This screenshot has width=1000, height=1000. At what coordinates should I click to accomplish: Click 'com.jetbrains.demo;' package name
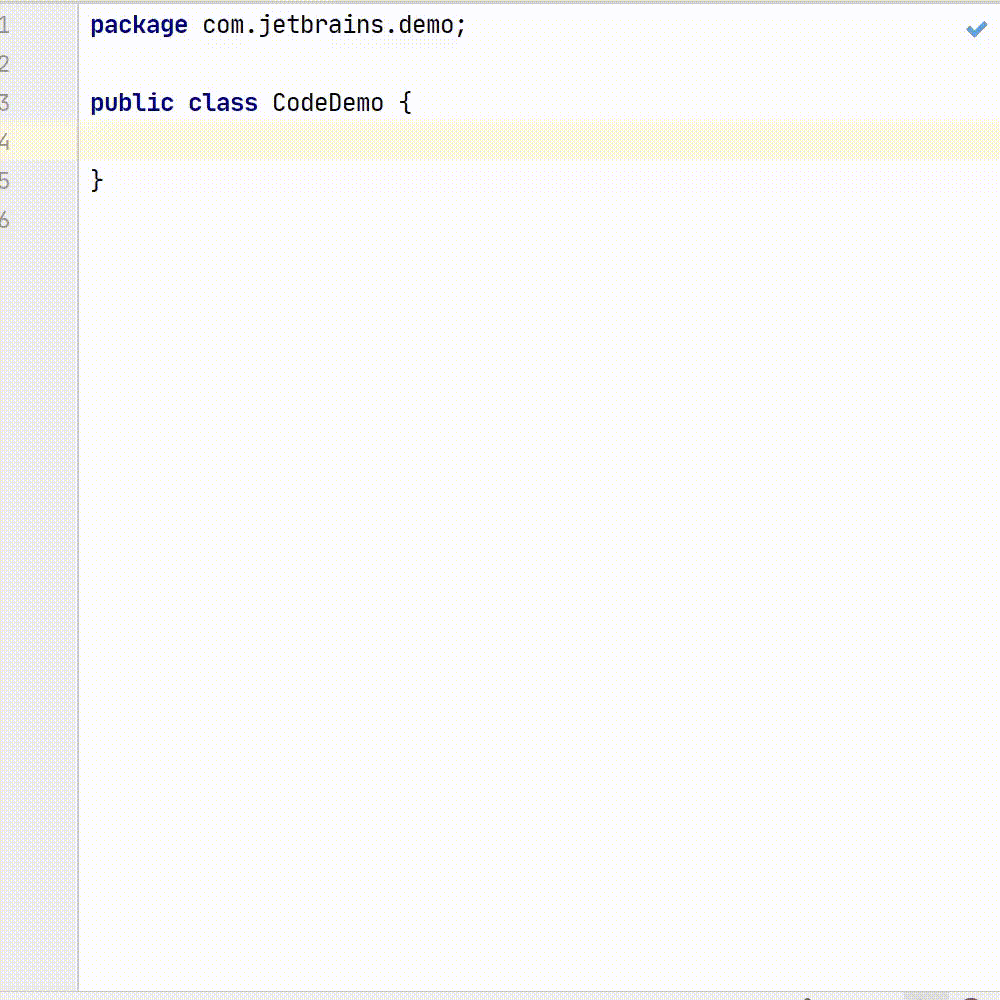[x=334, y=26]
